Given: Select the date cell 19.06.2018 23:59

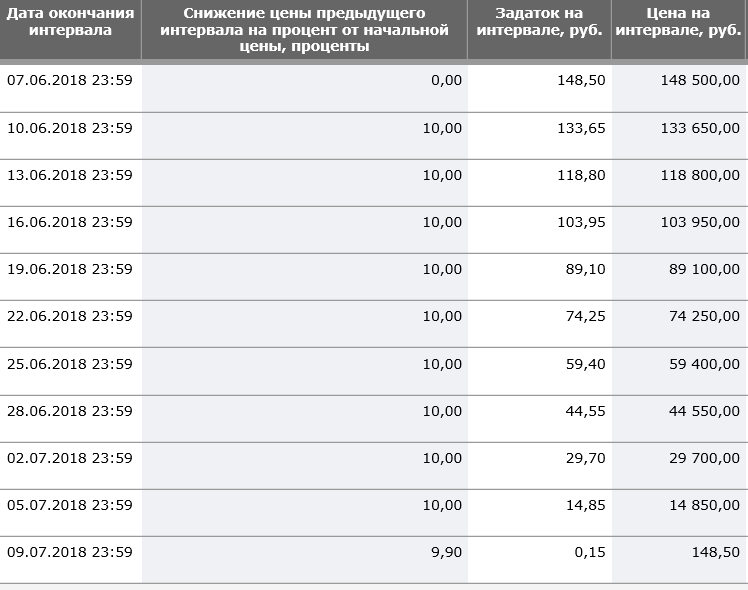Looking at the screenshot, I should [70, 269].
